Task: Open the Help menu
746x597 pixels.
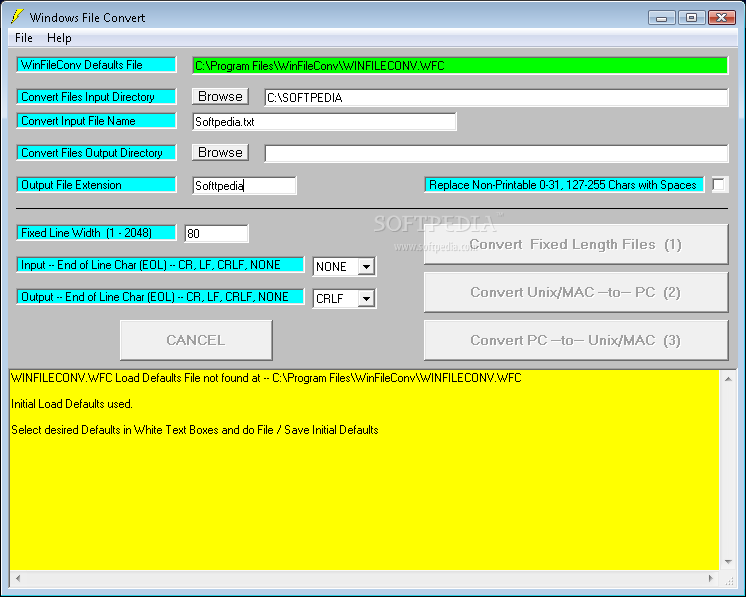Action: [59, 38]
